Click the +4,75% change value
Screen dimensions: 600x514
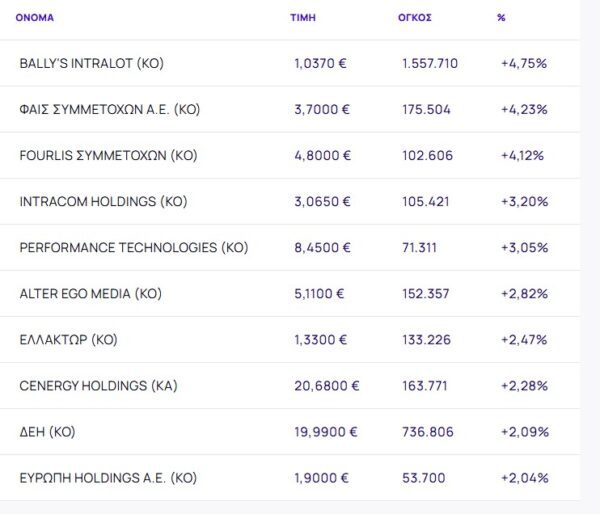pos(524,63)
